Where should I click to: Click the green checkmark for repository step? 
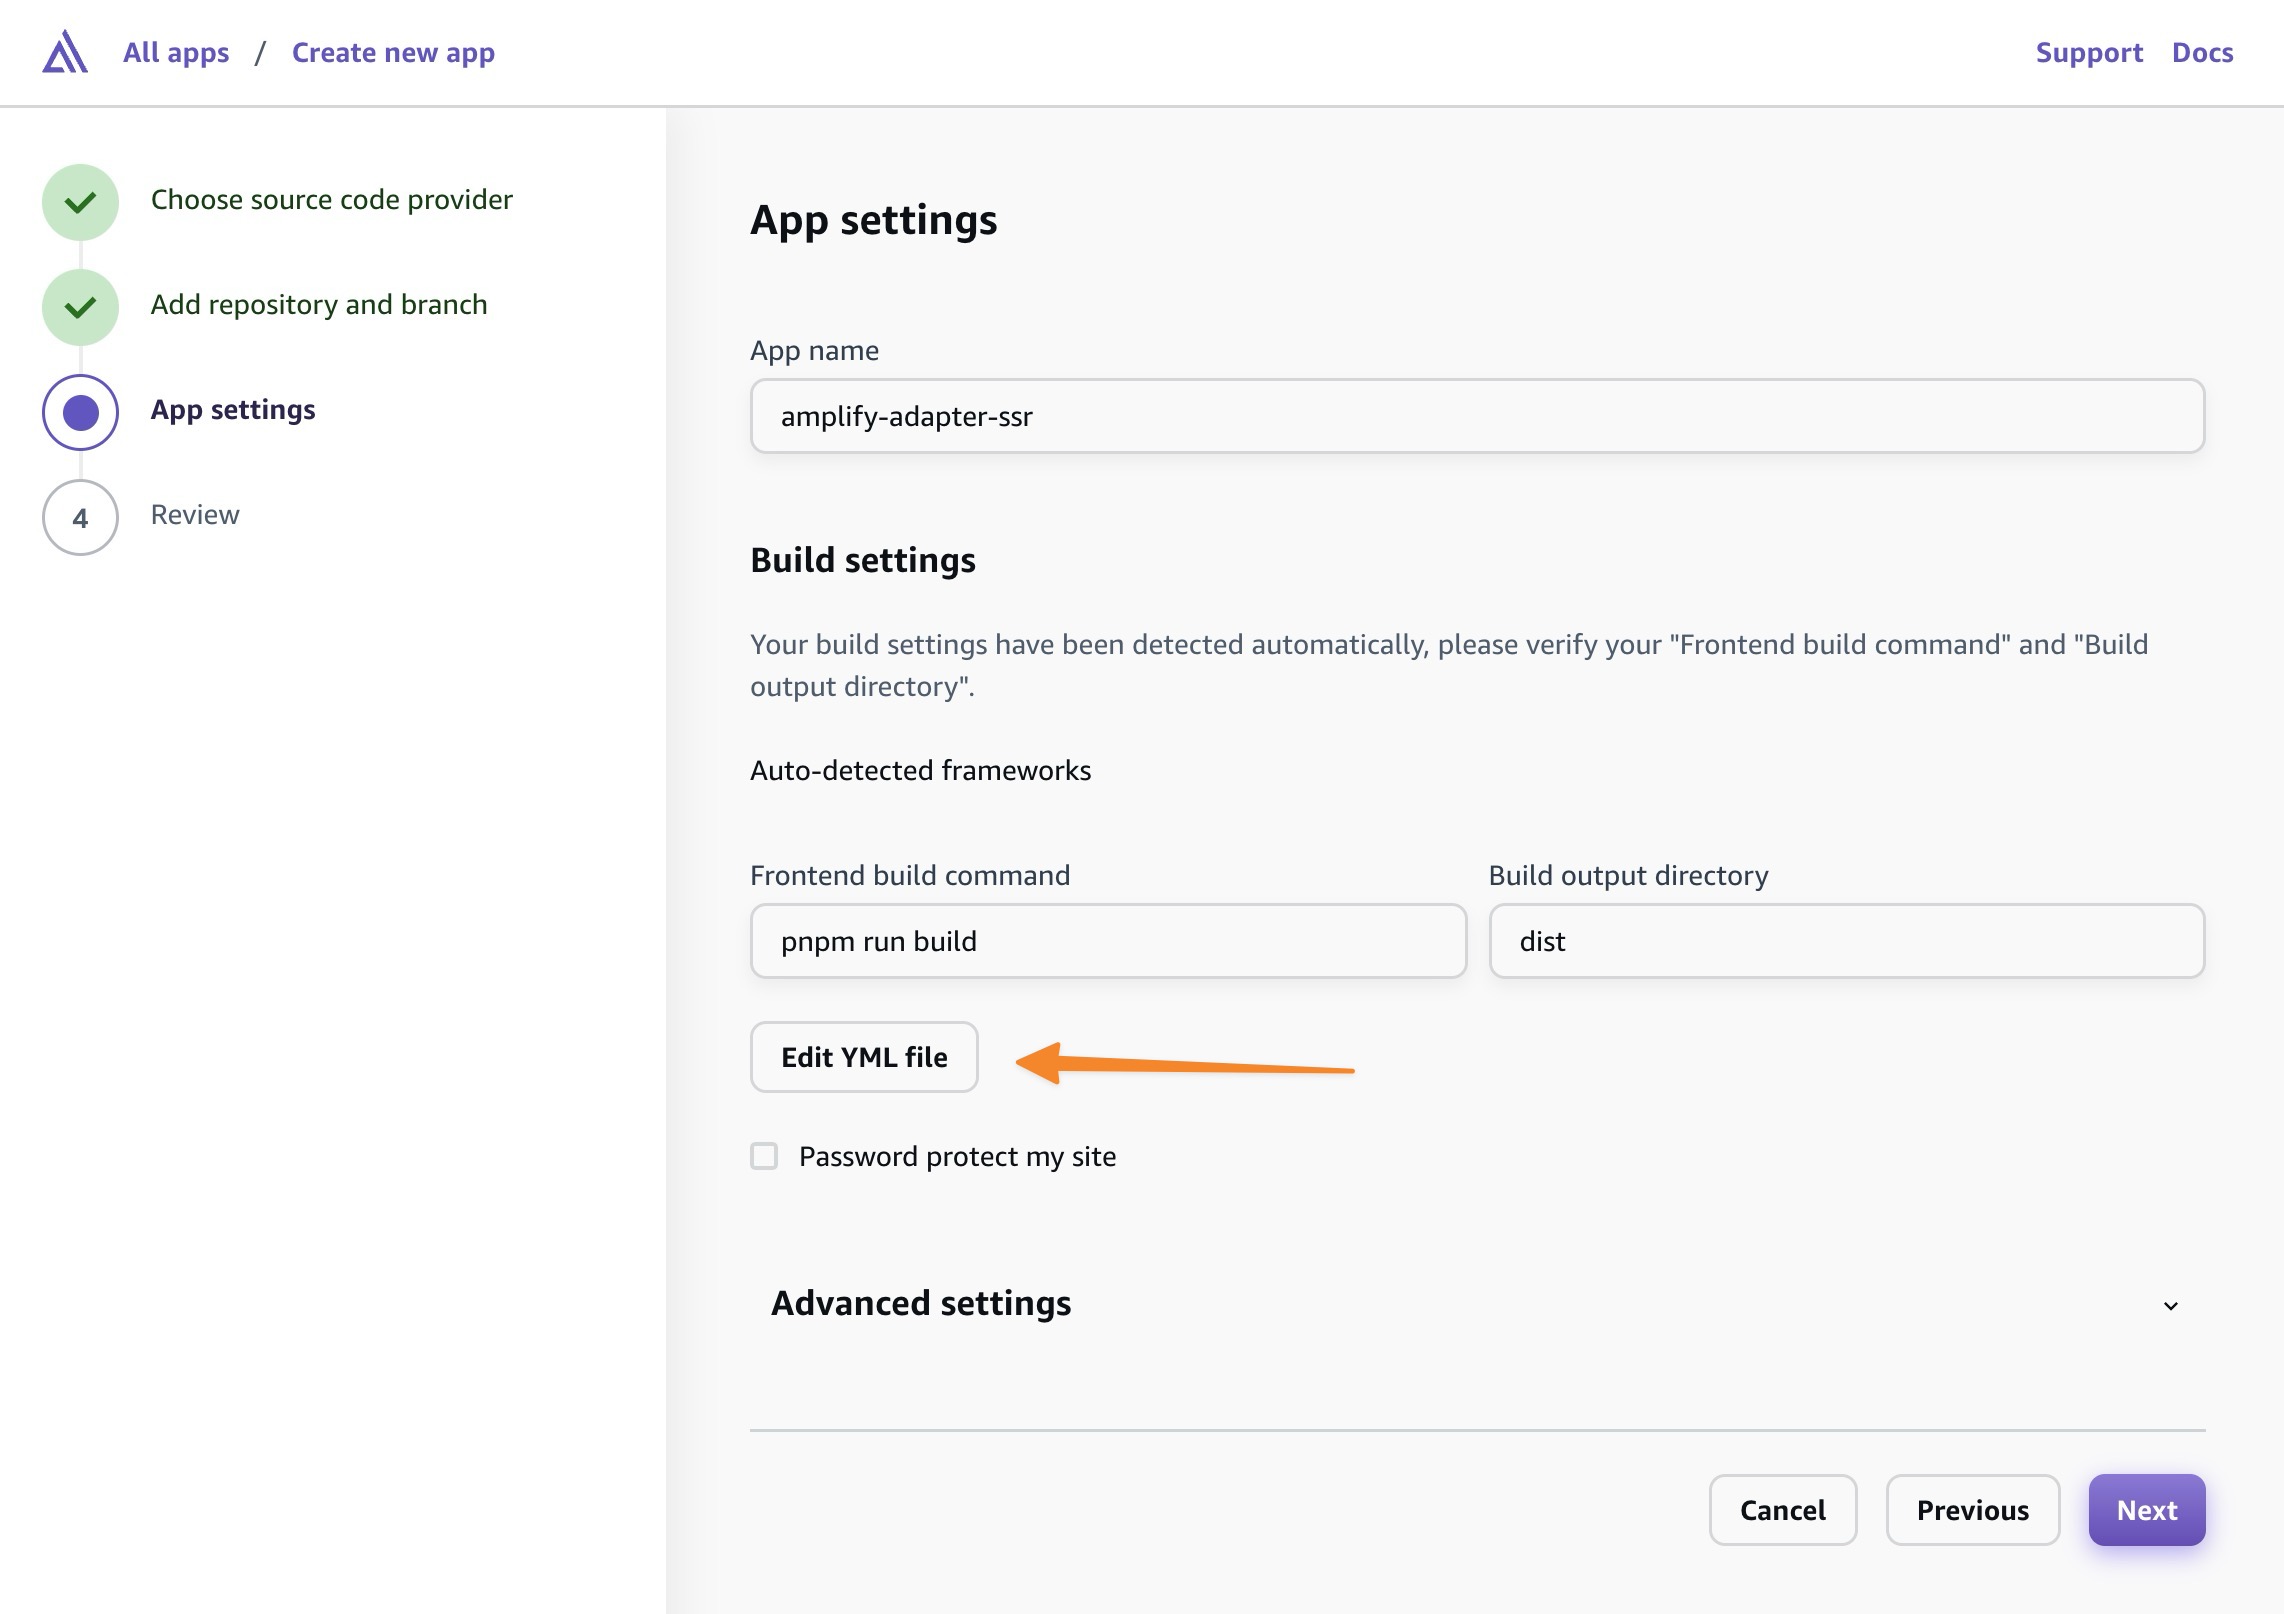tap(80, 307)
